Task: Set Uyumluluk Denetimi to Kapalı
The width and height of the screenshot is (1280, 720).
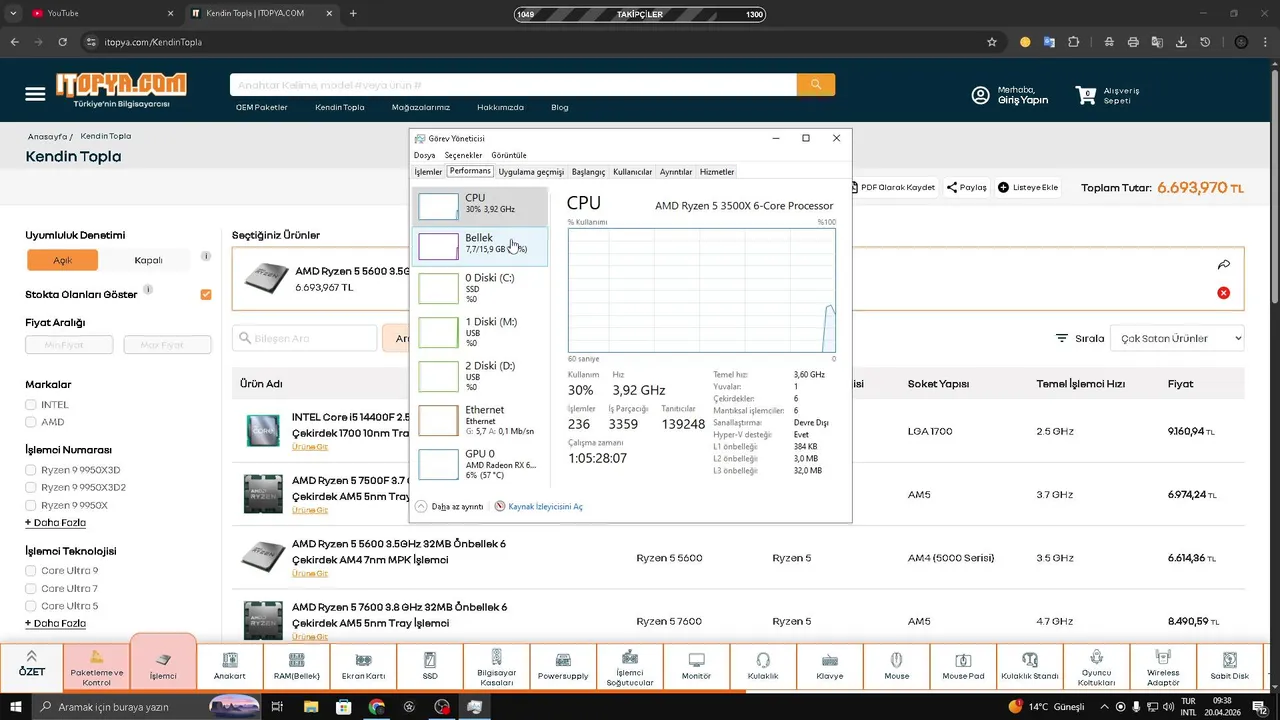Action: click(148, 260)
